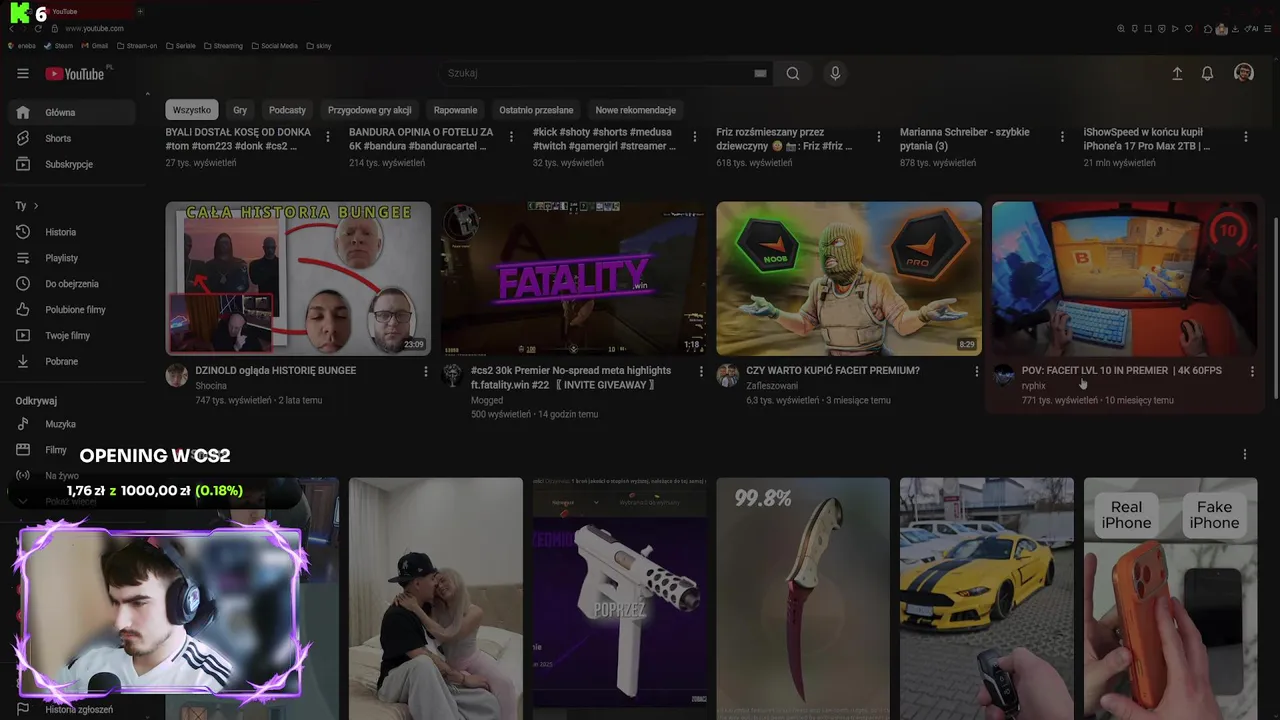Click the Główna home sidebar icon

coord(23,112)
